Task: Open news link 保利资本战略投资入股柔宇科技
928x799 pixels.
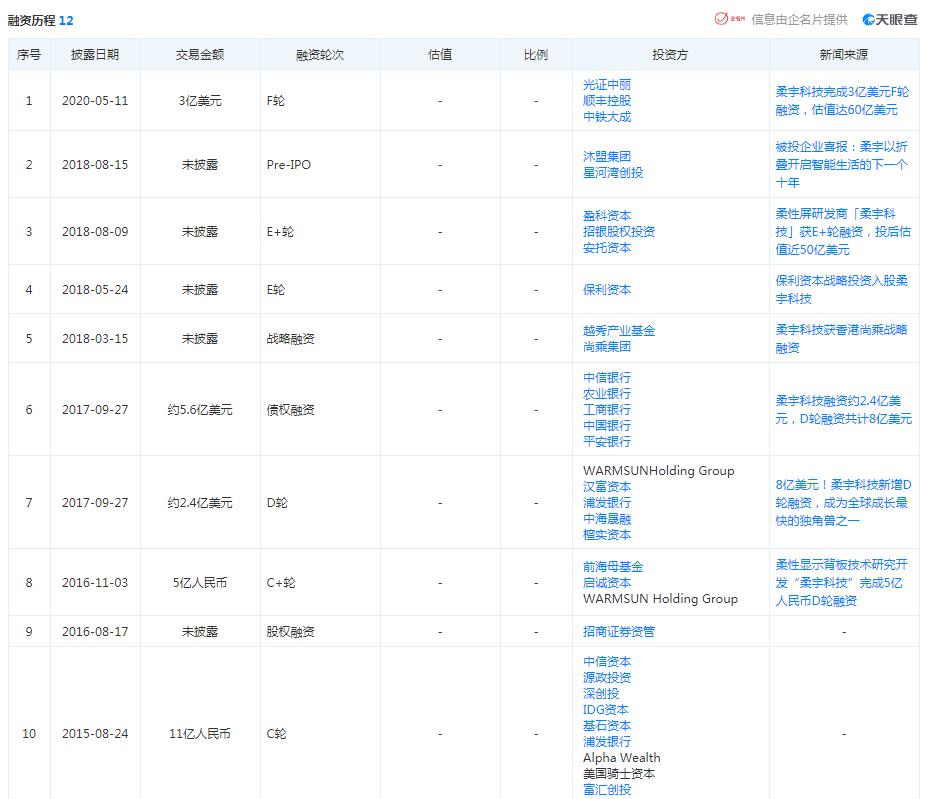Action: pyautogui.click(x=845, y=289)
